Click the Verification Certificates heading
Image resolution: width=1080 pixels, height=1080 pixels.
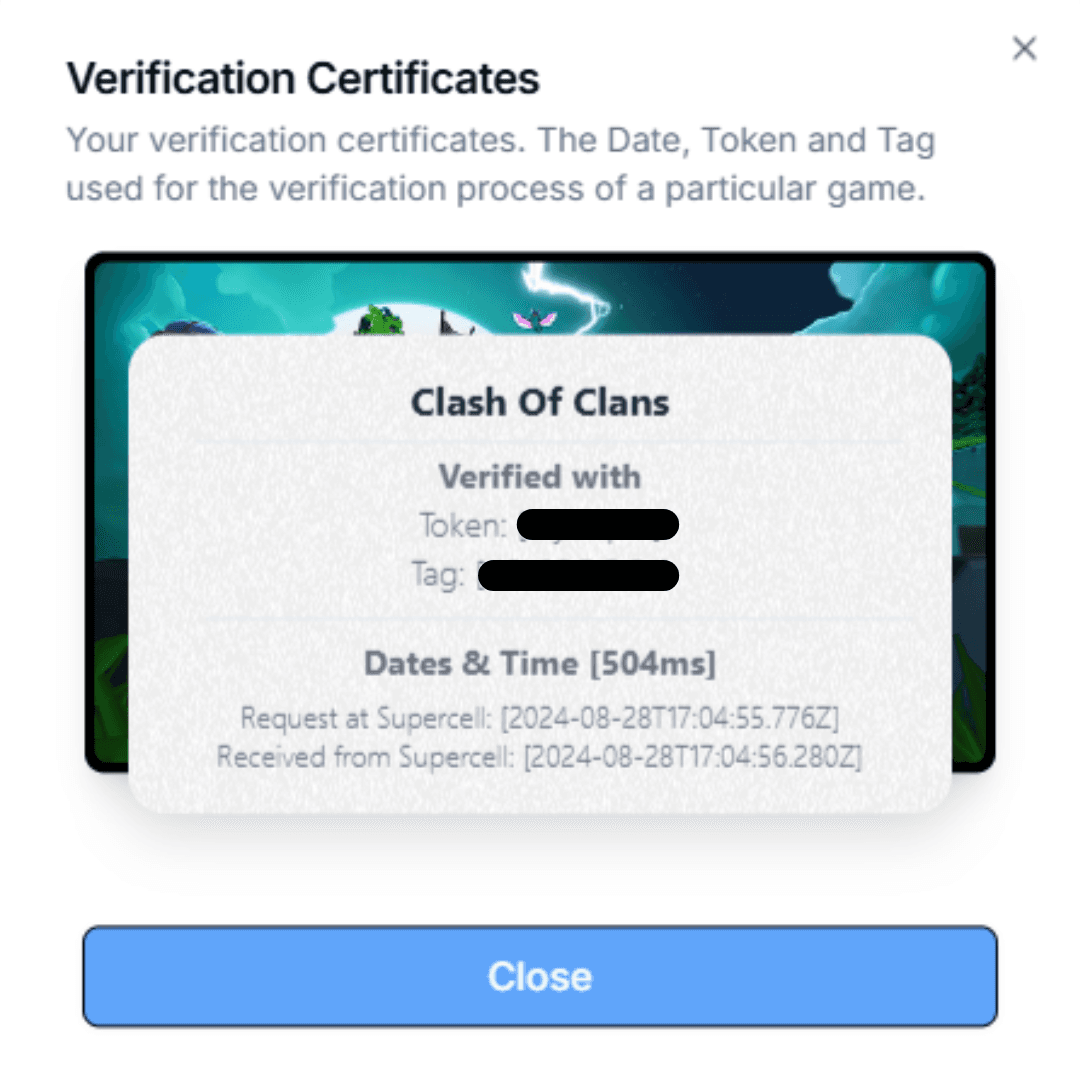[303, 79]
